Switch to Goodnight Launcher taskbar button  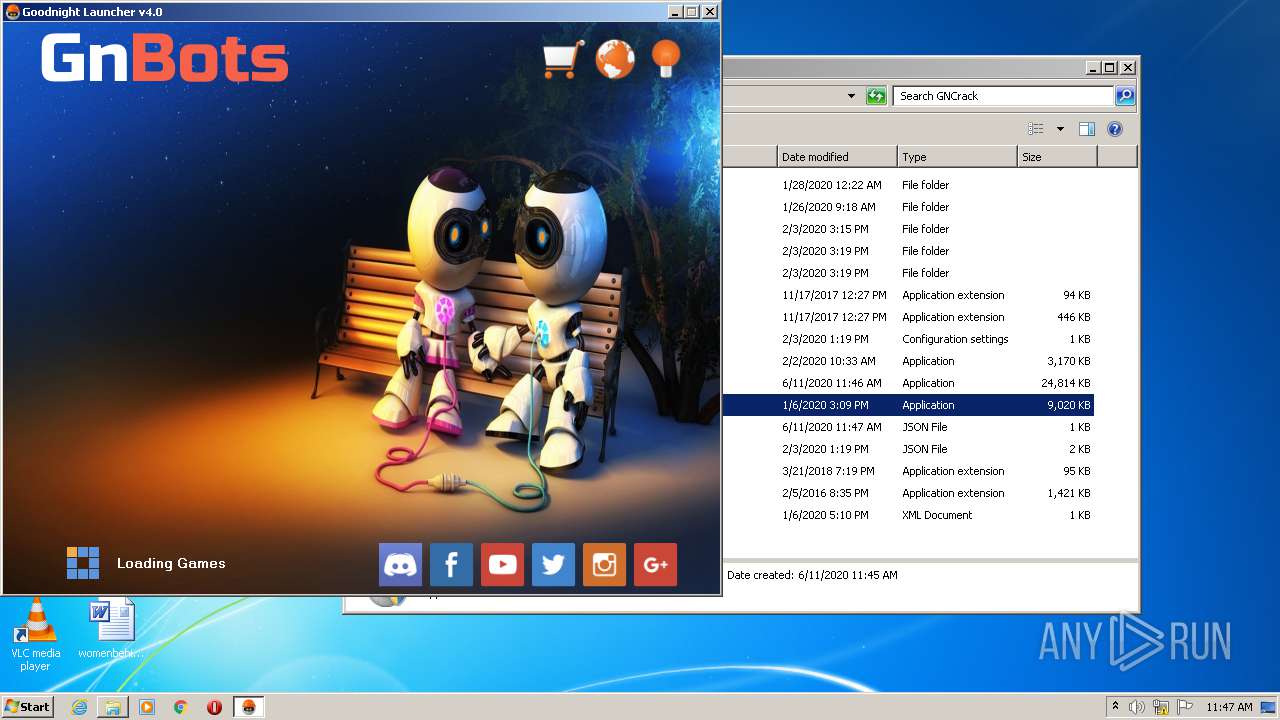[x=249, y=707]
